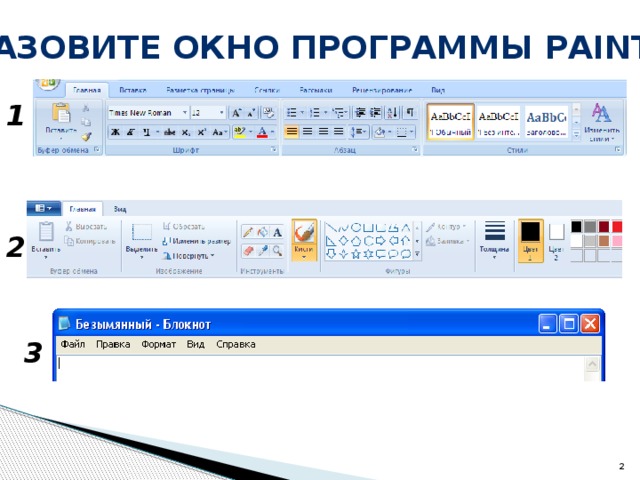
Task: Click the yellow text highlight icon
Action: 240,132
